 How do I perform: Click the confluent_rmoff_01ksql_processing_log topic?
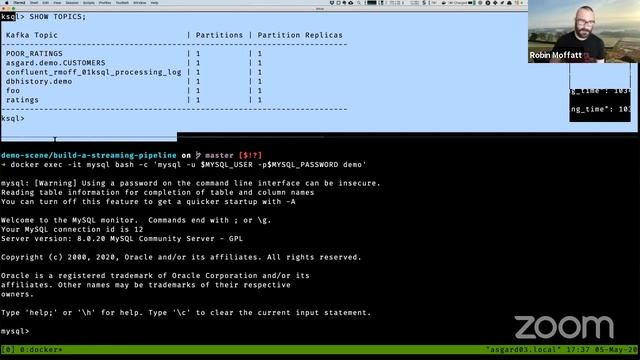click(93, 72)
